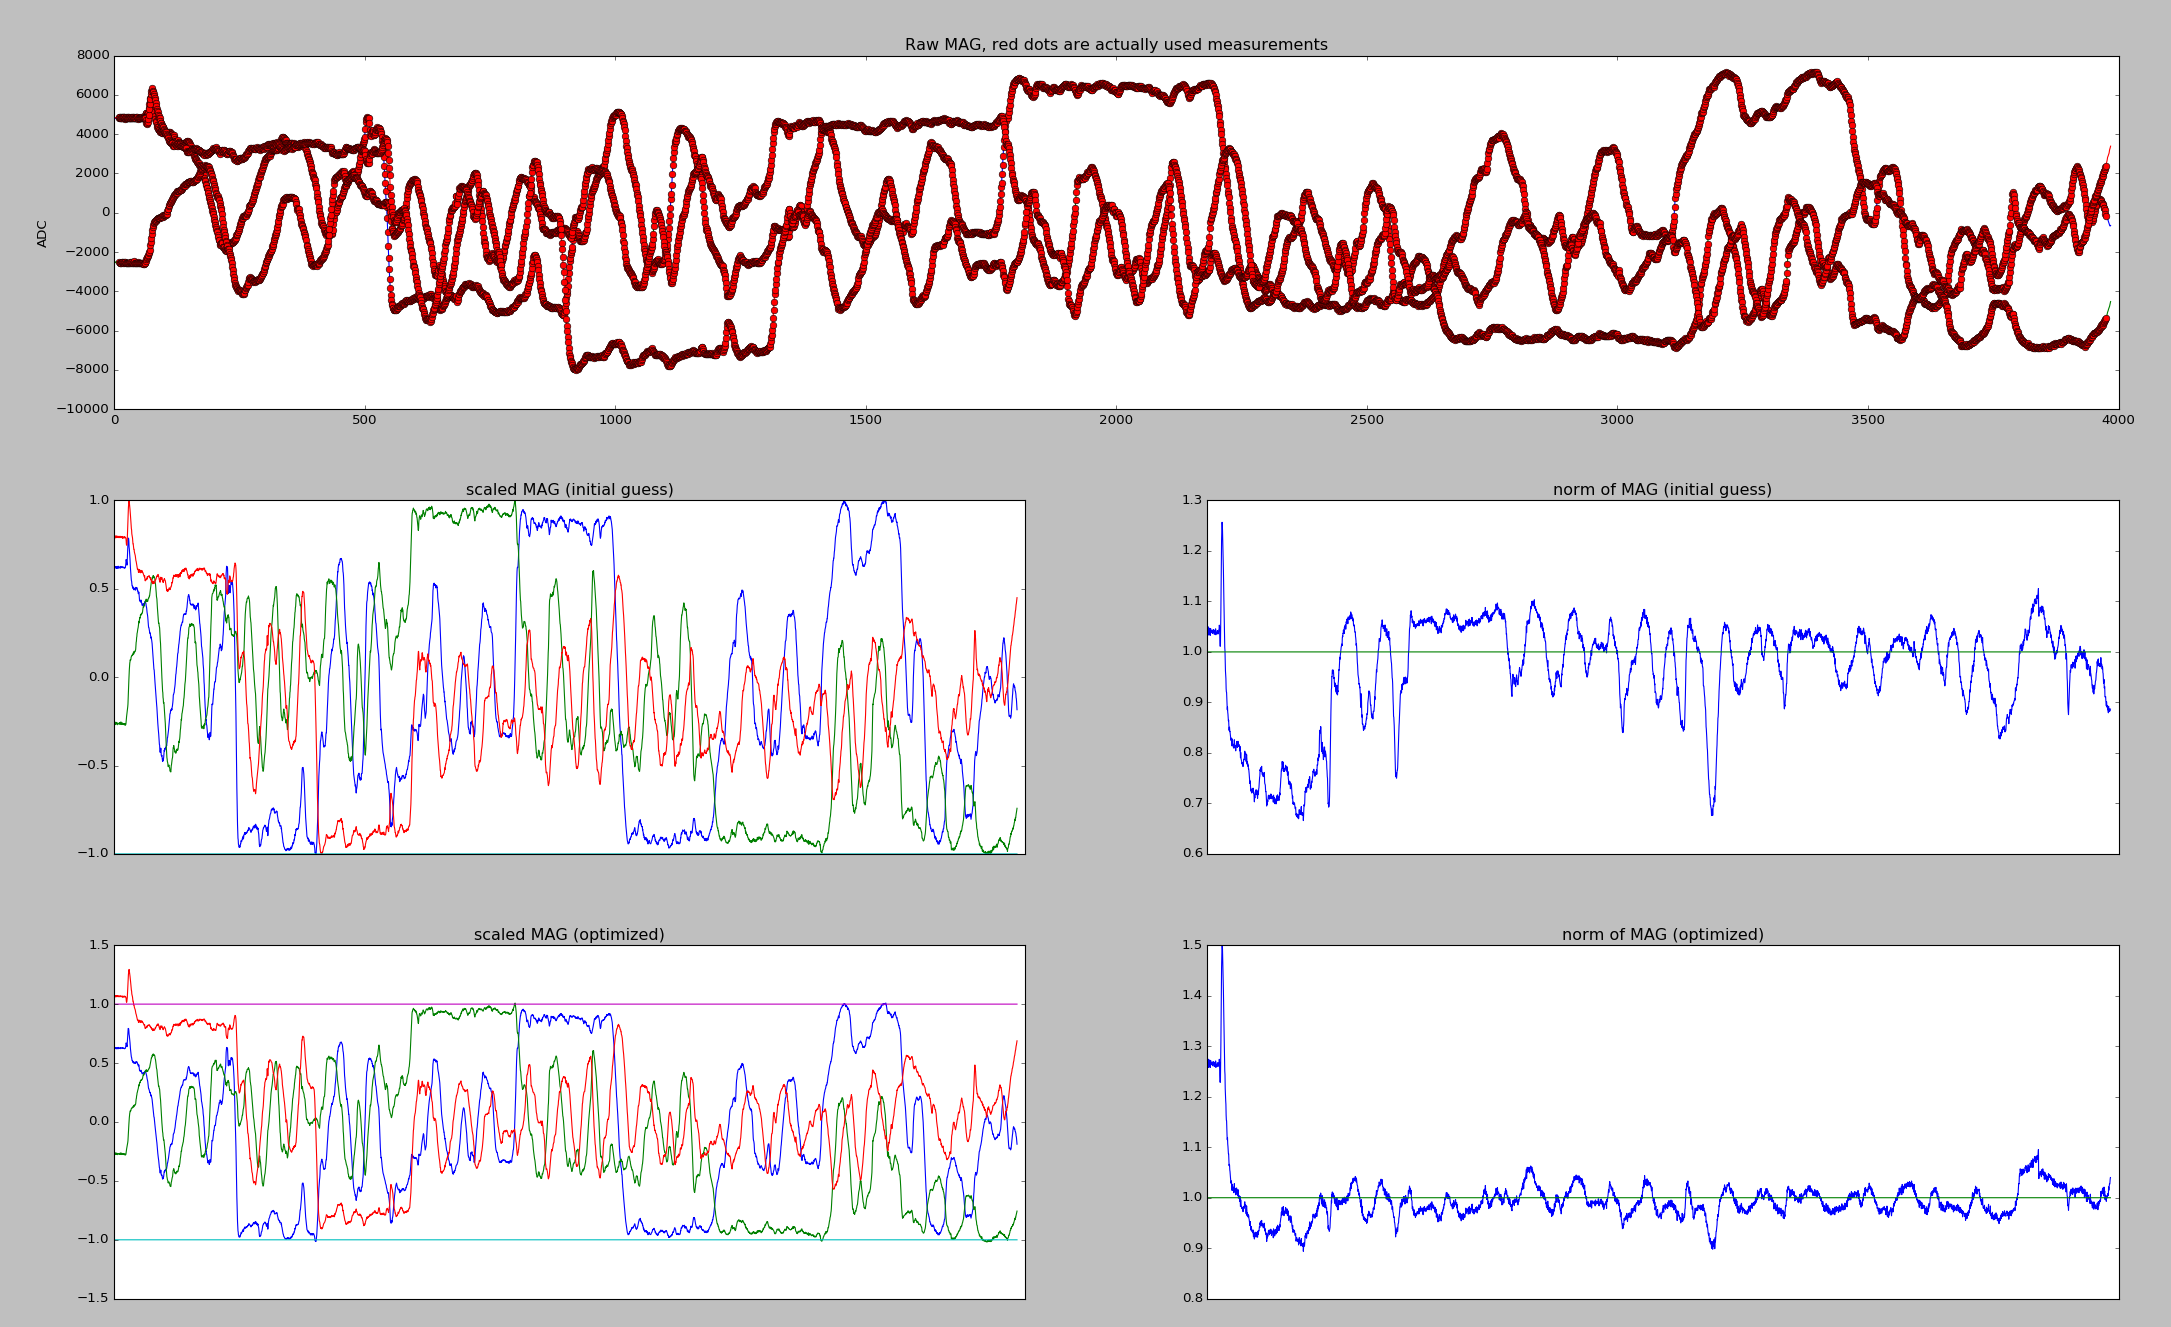This screenshot has width=2171, height=1327.
Task: Click the magenta +1.0 limit line in optimized plot
Action: pos(700,1004)
